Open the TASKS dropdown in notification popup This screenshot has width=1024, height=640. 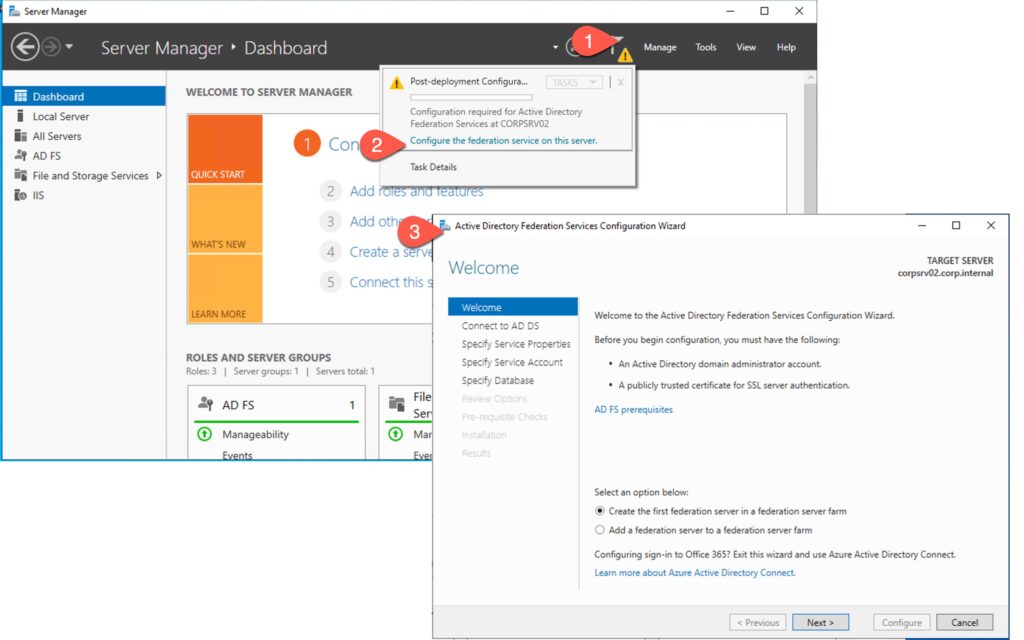click(574, 82)
